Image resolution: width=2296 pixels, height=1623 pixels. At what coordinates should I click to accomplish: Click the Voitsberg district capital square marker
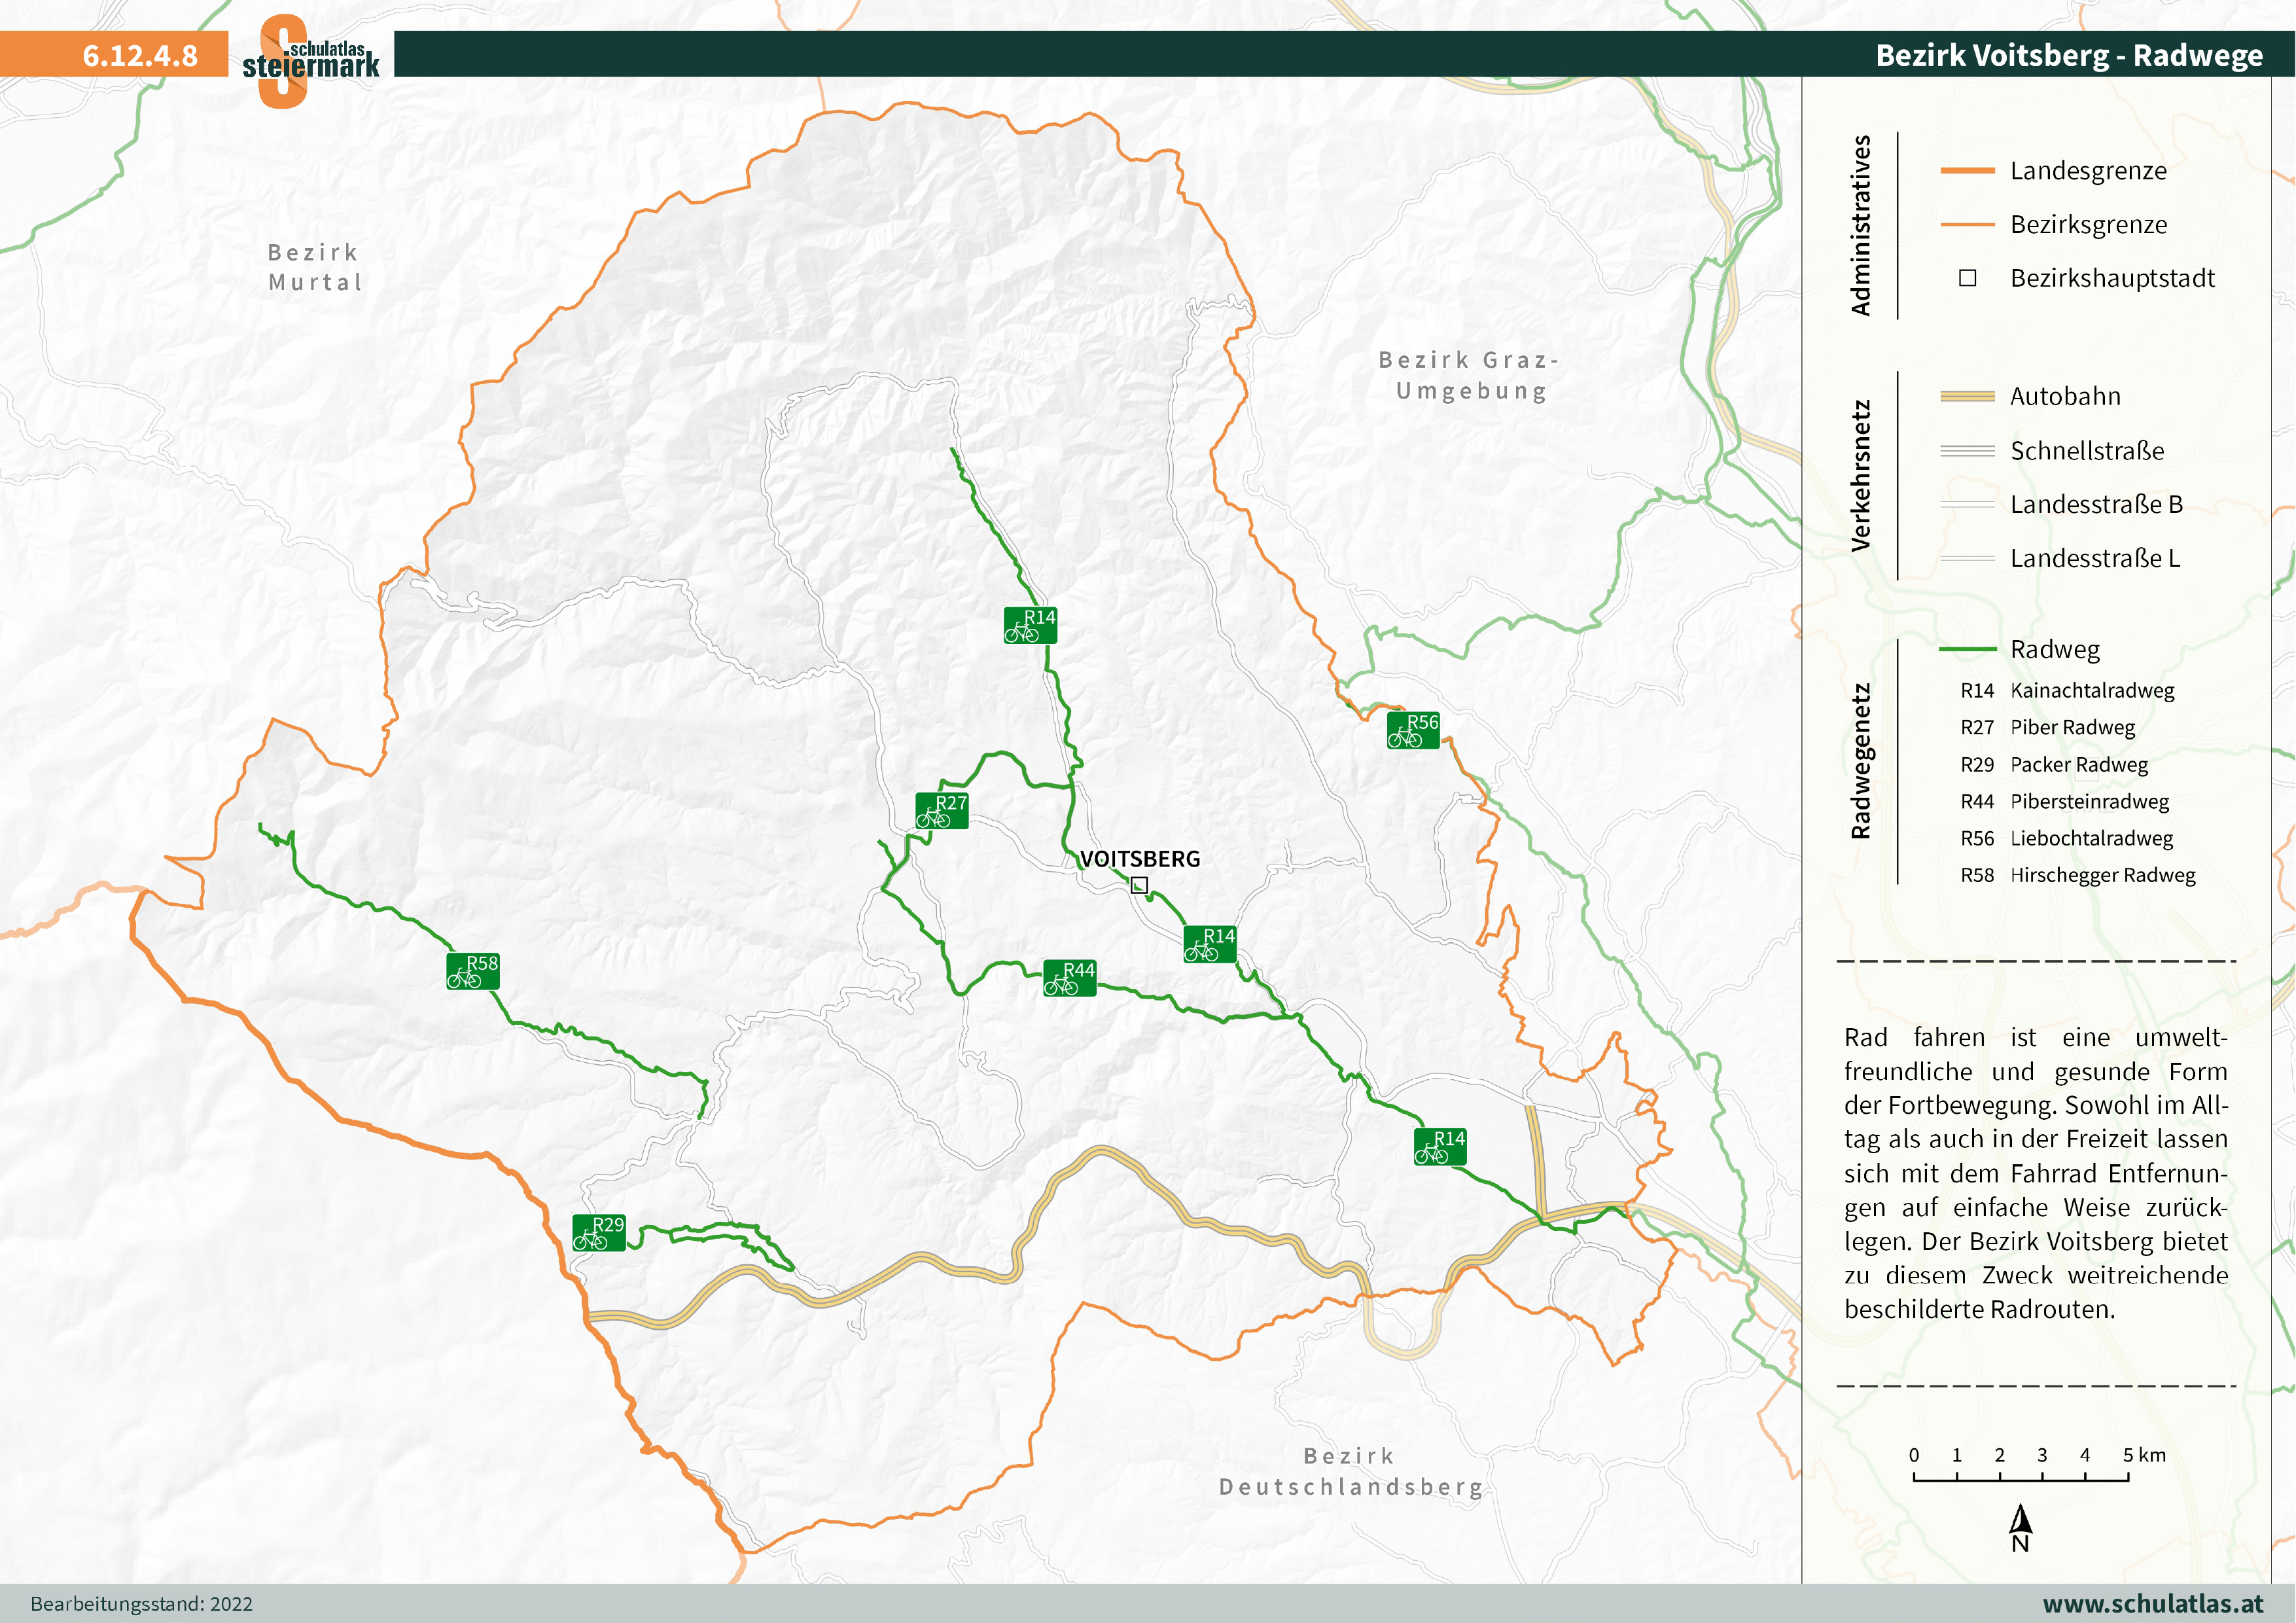pos(1139,885)
